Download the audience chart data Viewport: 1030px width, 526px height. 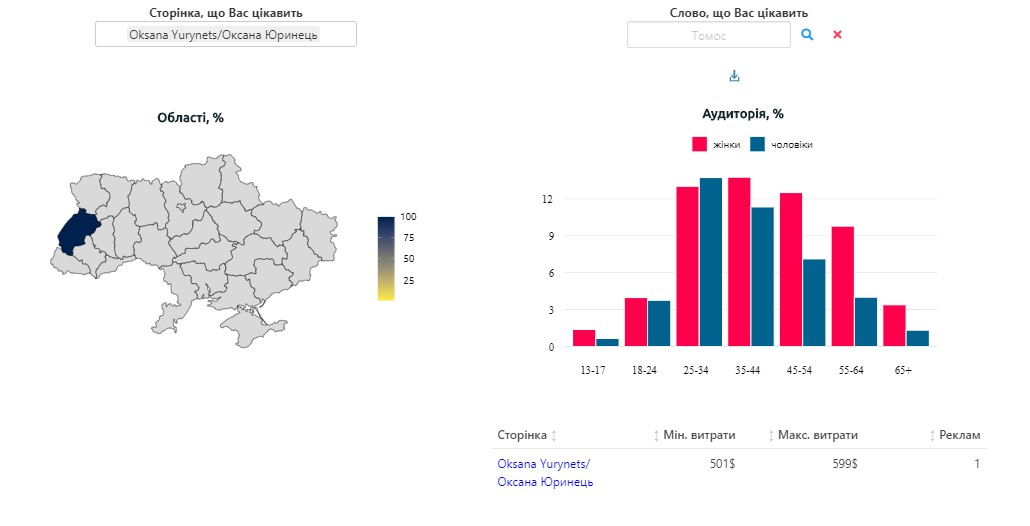pyautogui.click(x=734, y=76)
